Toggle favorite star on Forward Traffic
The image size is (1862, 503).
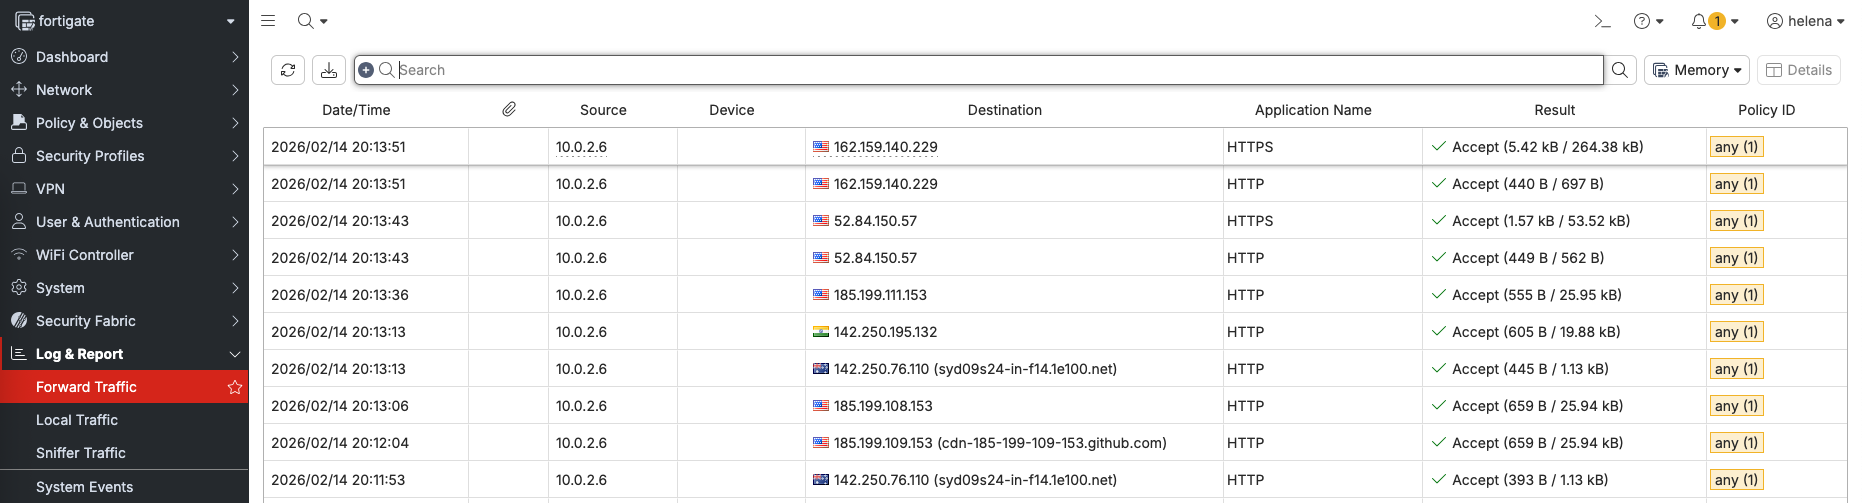click(x=235, y=387)
